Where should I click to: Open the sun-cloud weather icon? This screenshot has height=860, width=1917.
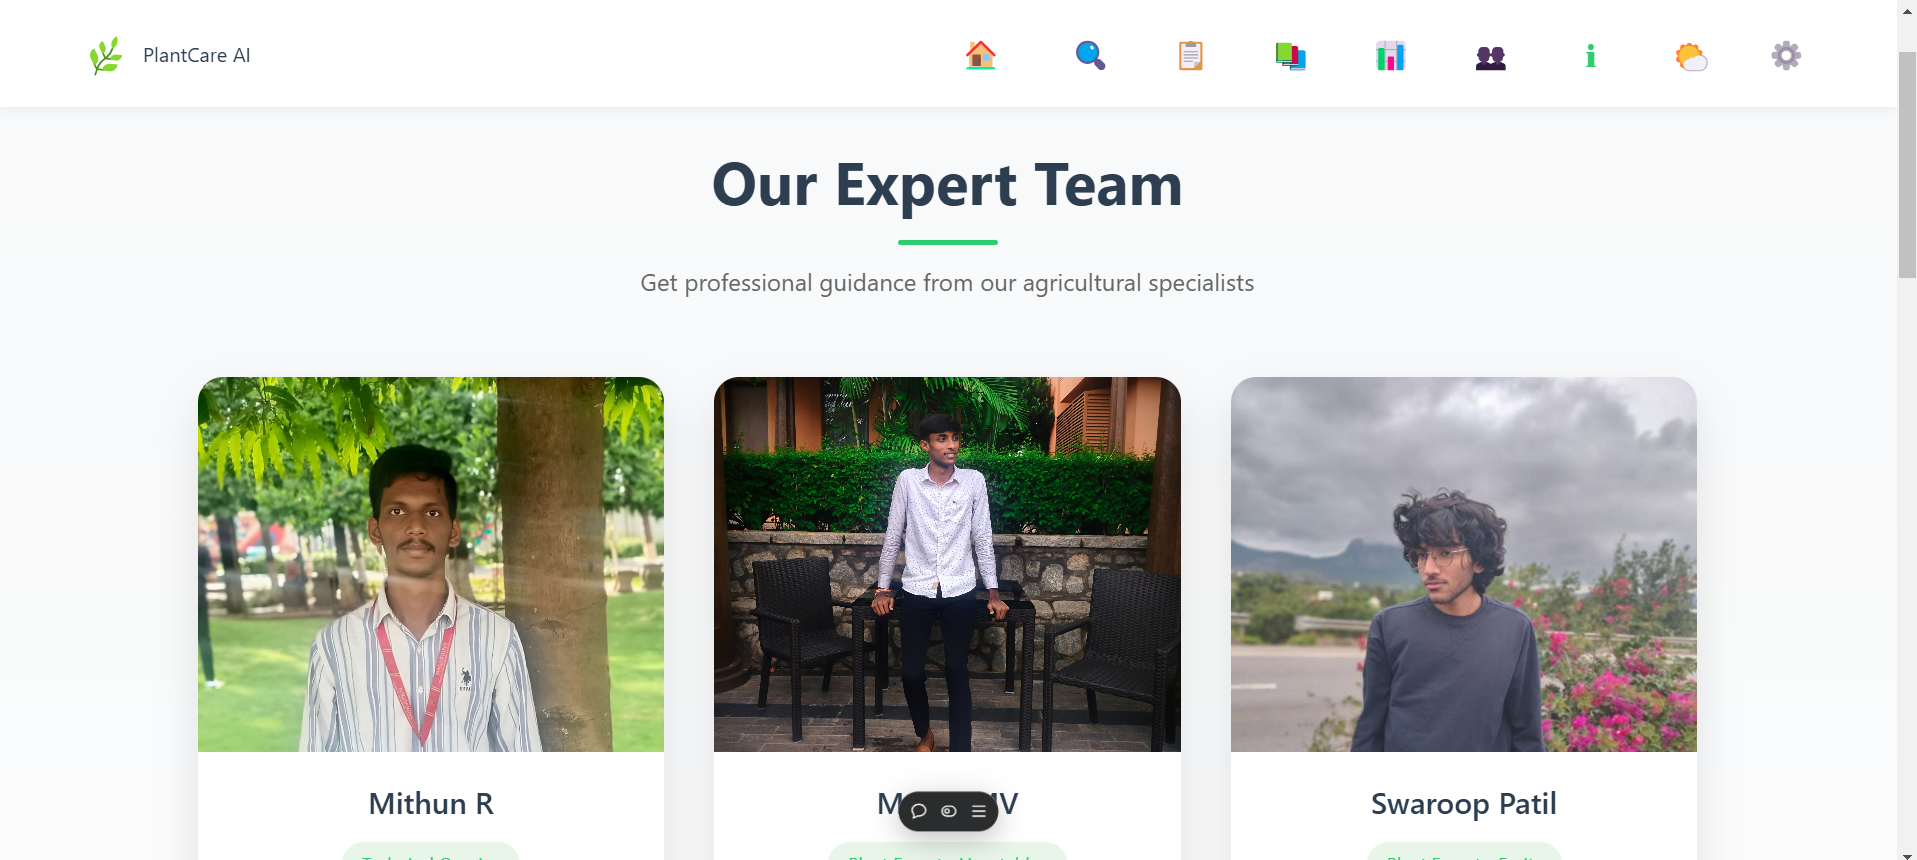click(x=1691, y=57)
